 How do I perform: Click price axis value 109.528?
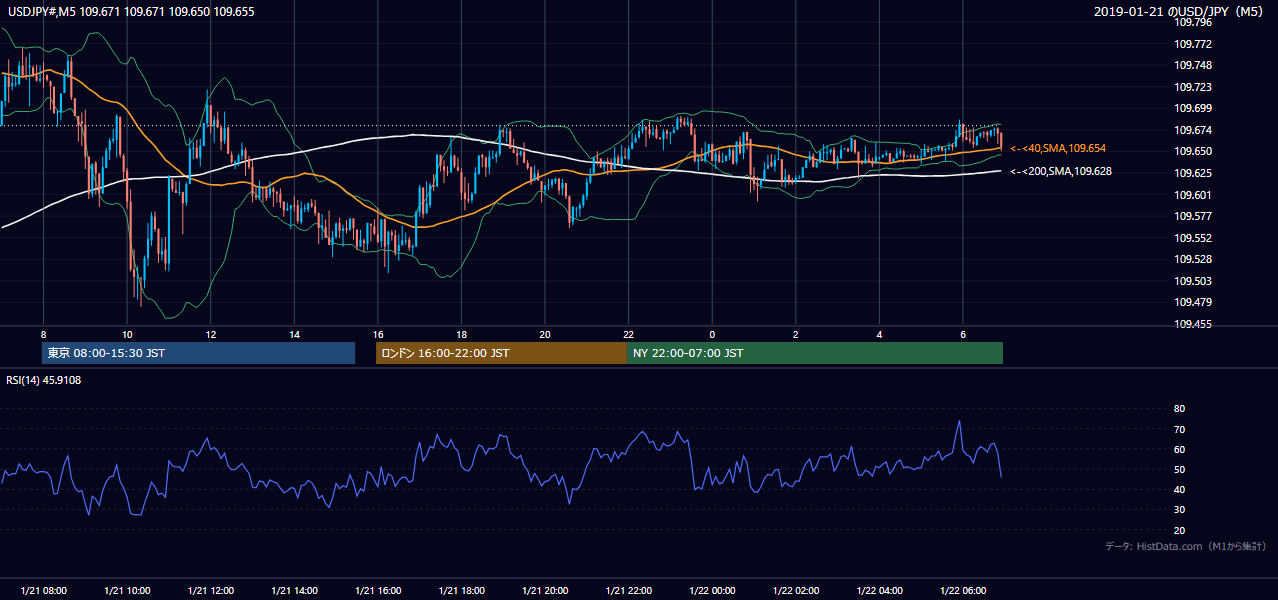tap(1193, 259)
